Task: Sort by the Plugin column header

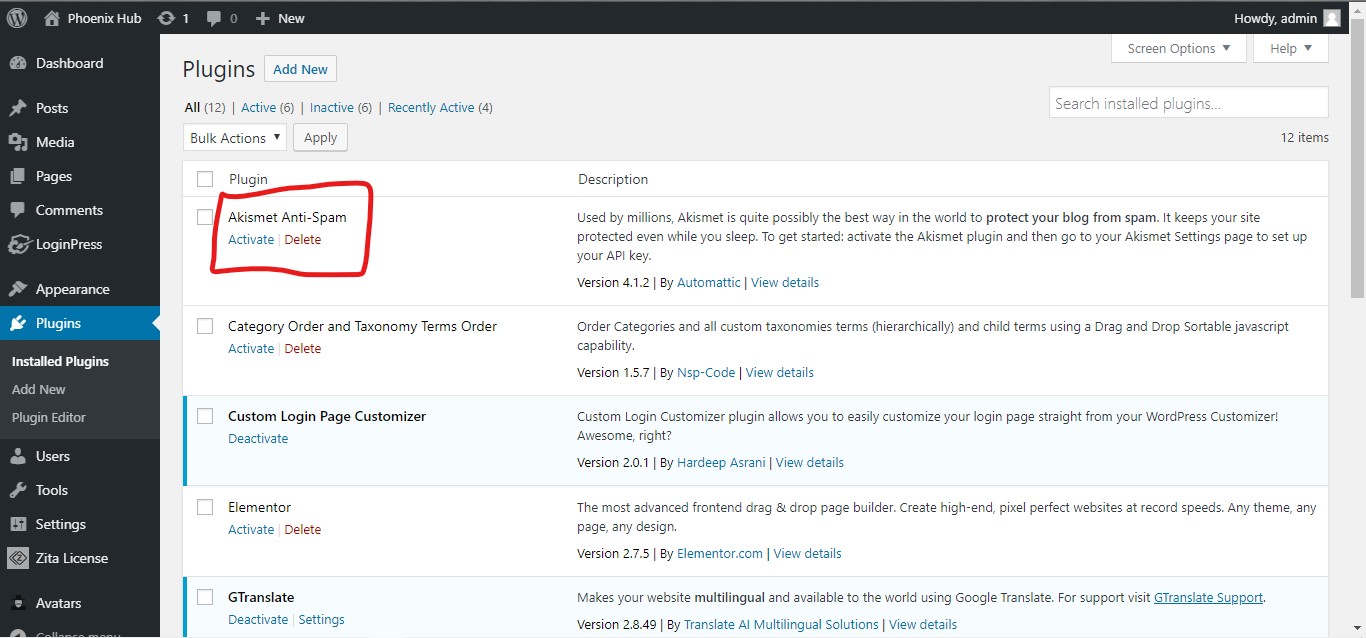Action: coord(248,179)
